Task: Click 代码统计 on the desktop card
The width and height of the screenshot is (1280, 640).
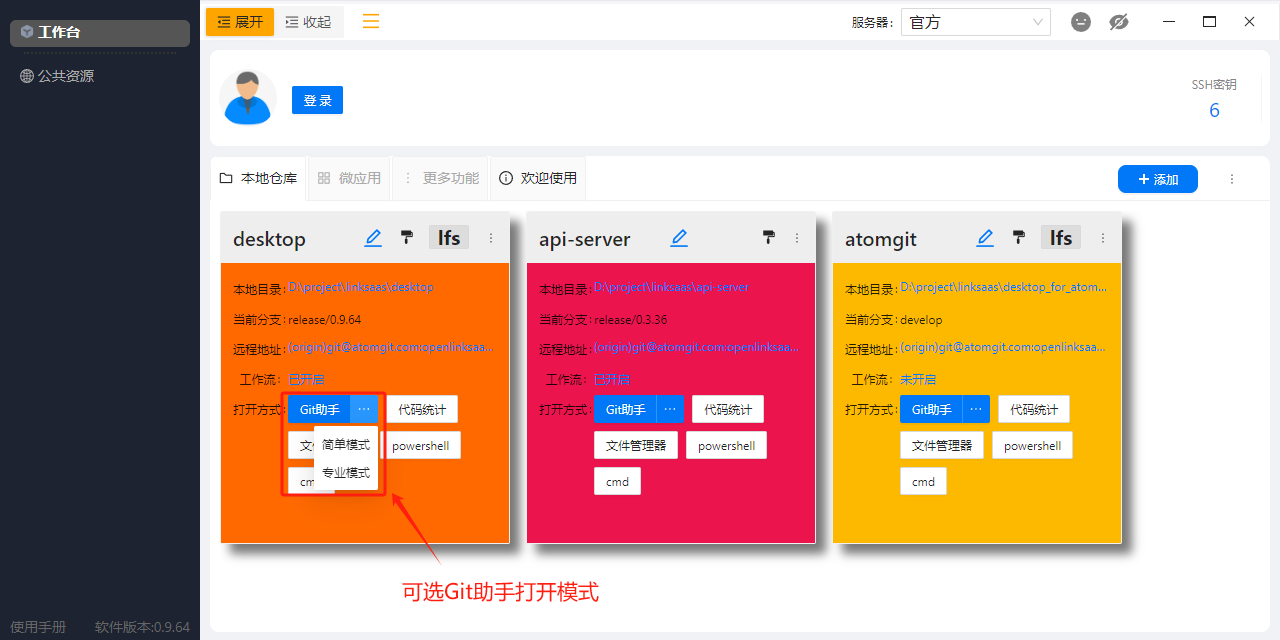Action: pos(422,409)
